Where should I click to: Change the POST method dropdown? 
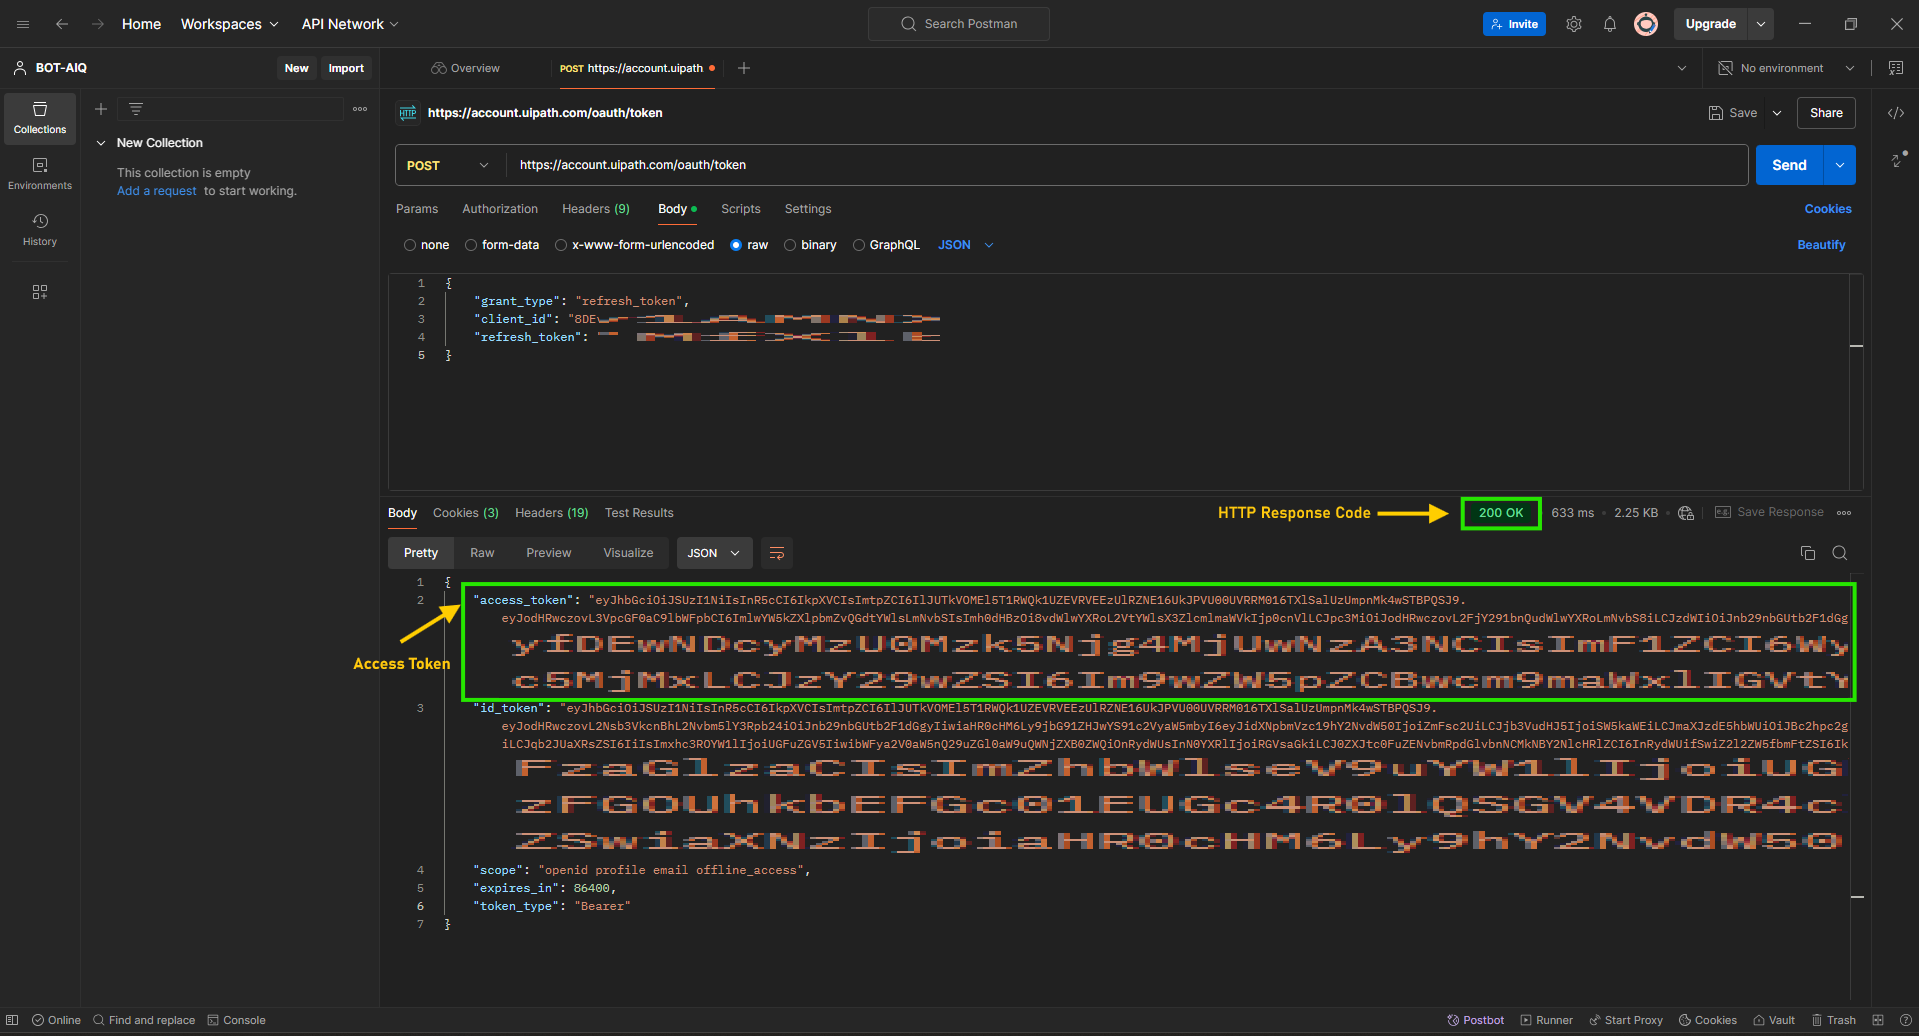pos(450,165)
